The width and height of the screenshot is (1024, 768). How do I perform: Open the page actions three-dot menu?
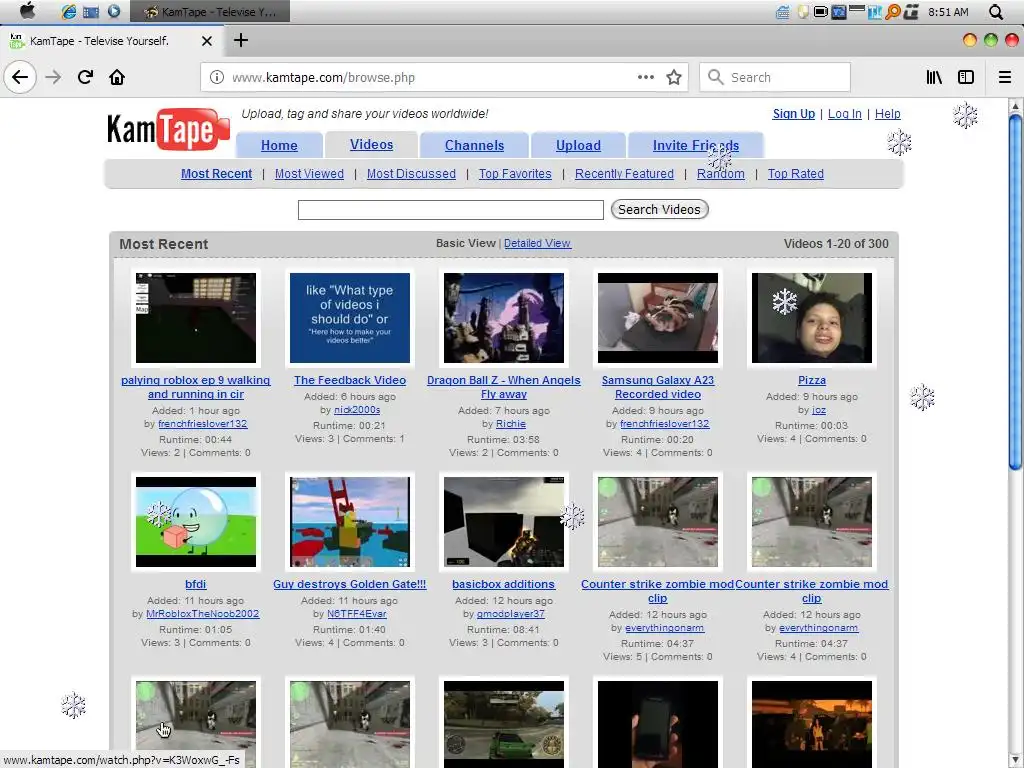pyautogui.click(x=645, y=77)
